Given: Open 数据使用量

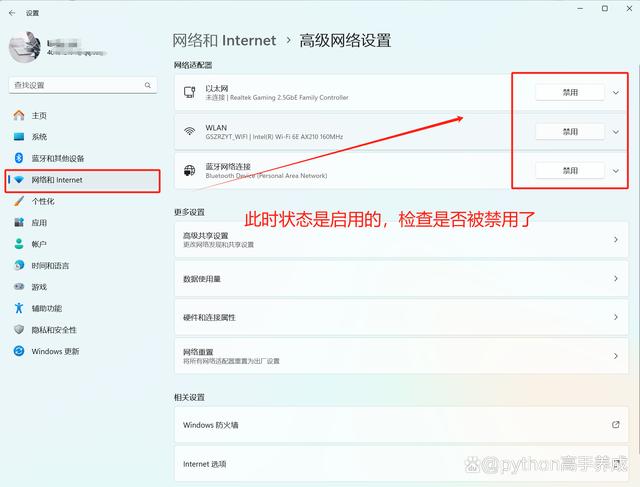Looking at the screenshot, I should (x=401, y=279).
